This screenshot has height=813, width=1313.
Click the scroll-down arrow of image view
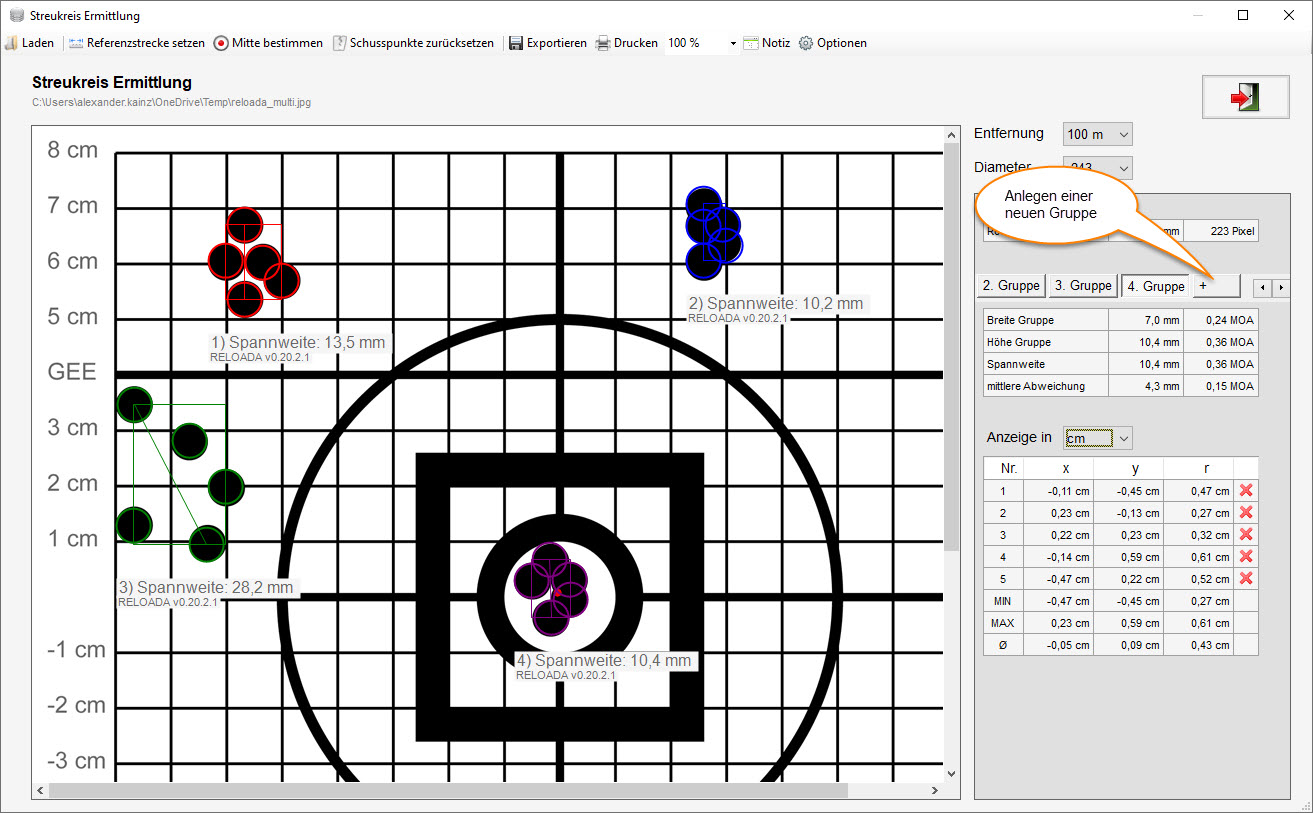click(x=951, y=773)
